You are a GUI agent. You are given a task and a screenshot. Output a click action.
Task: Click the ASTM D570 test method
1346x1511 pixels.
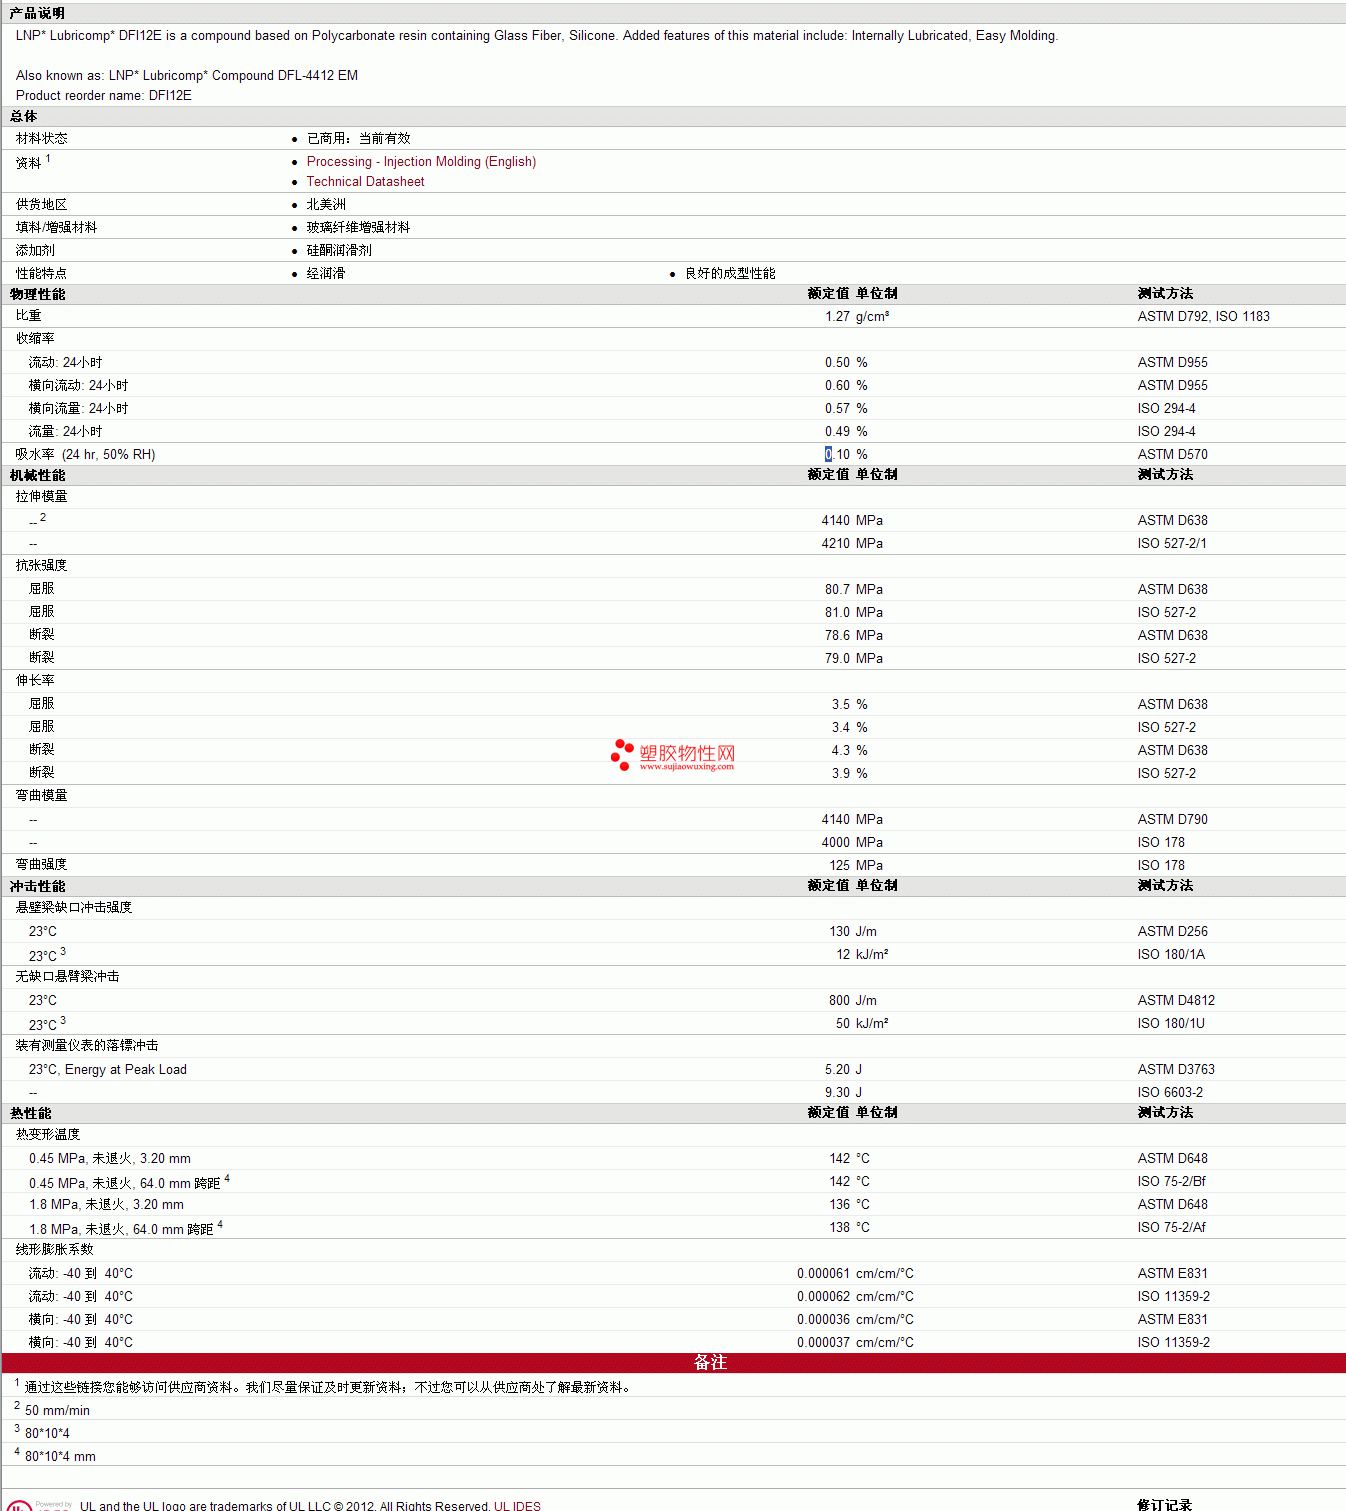[x=1172, y=454]
